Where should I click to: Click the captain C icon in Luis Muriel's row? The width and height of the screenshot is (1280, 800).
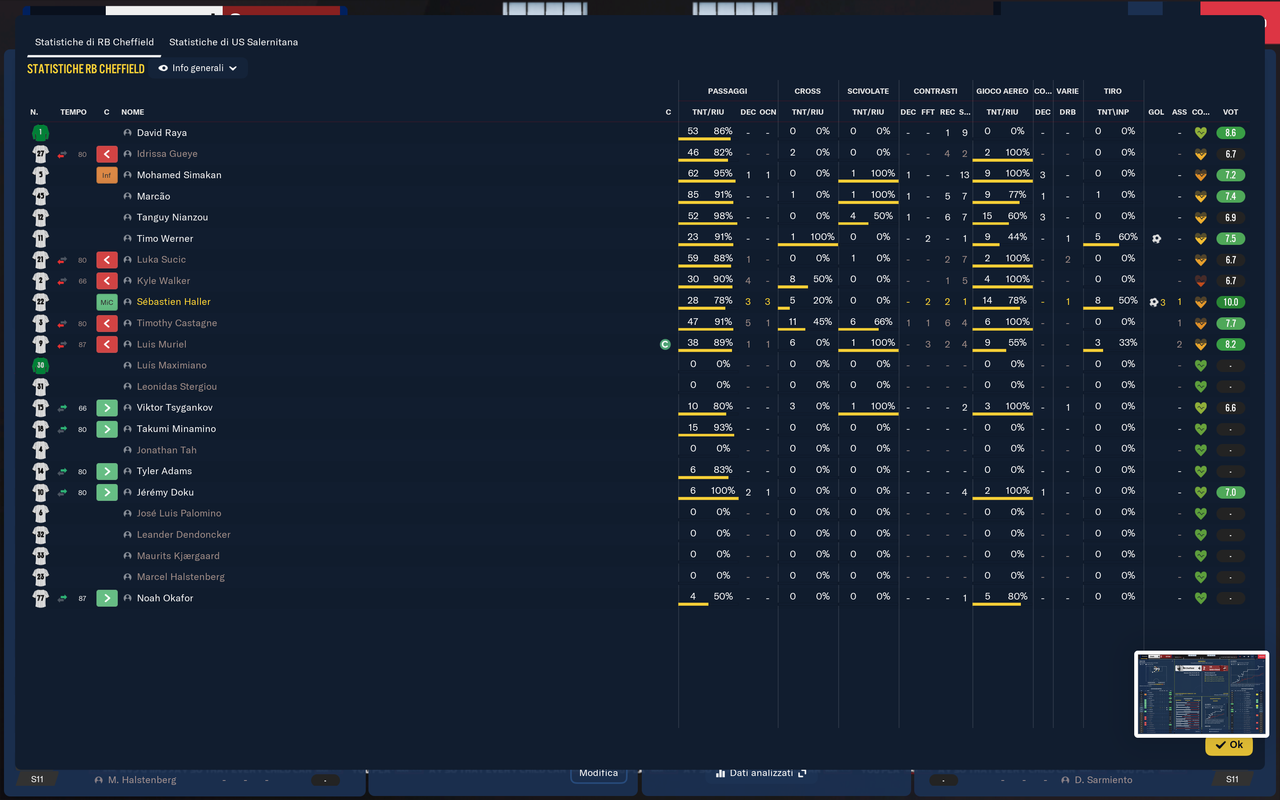[665, 344]
